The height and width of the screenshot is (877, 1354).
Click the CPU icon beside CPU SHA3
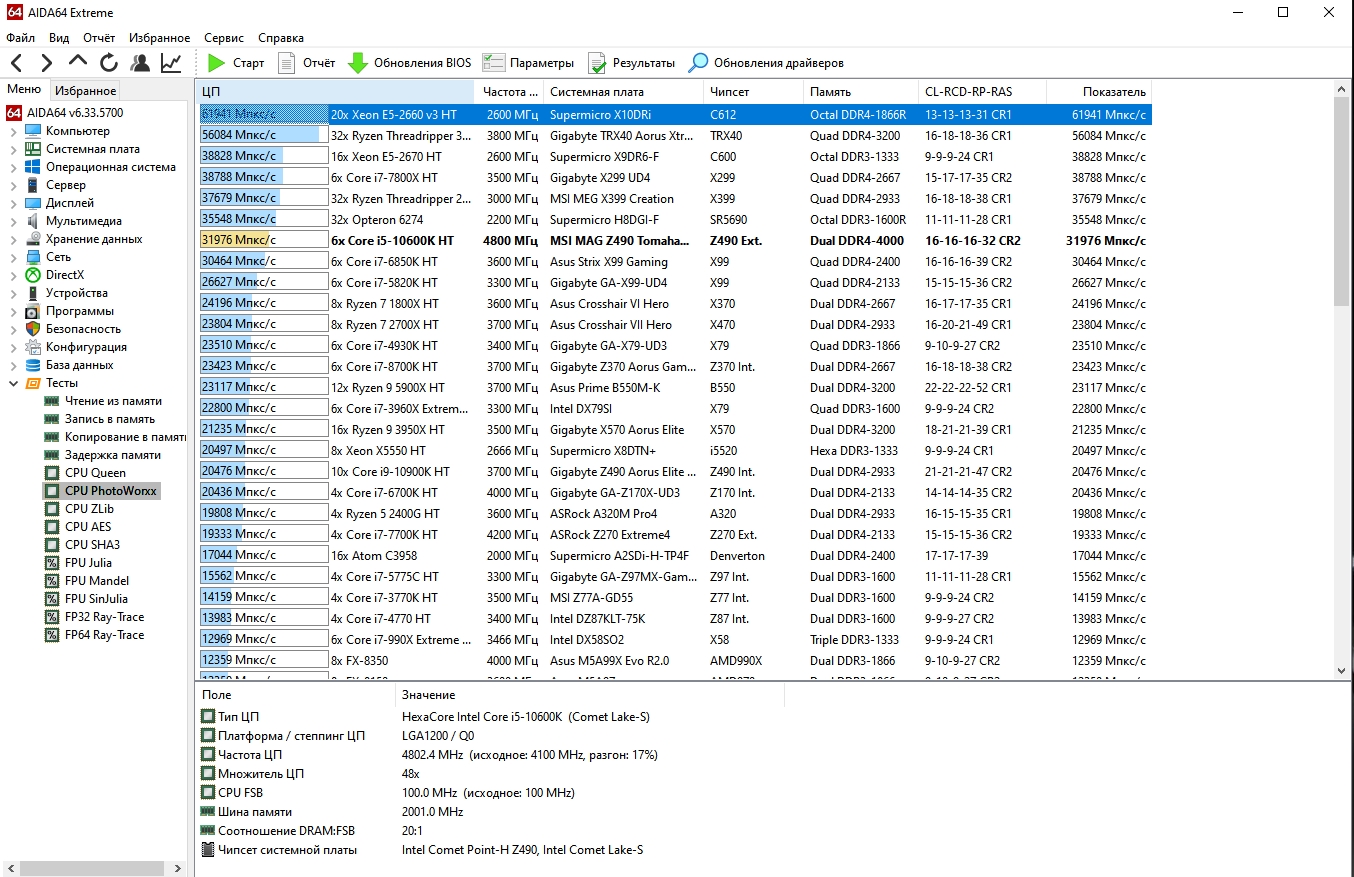tap(52, 545)
